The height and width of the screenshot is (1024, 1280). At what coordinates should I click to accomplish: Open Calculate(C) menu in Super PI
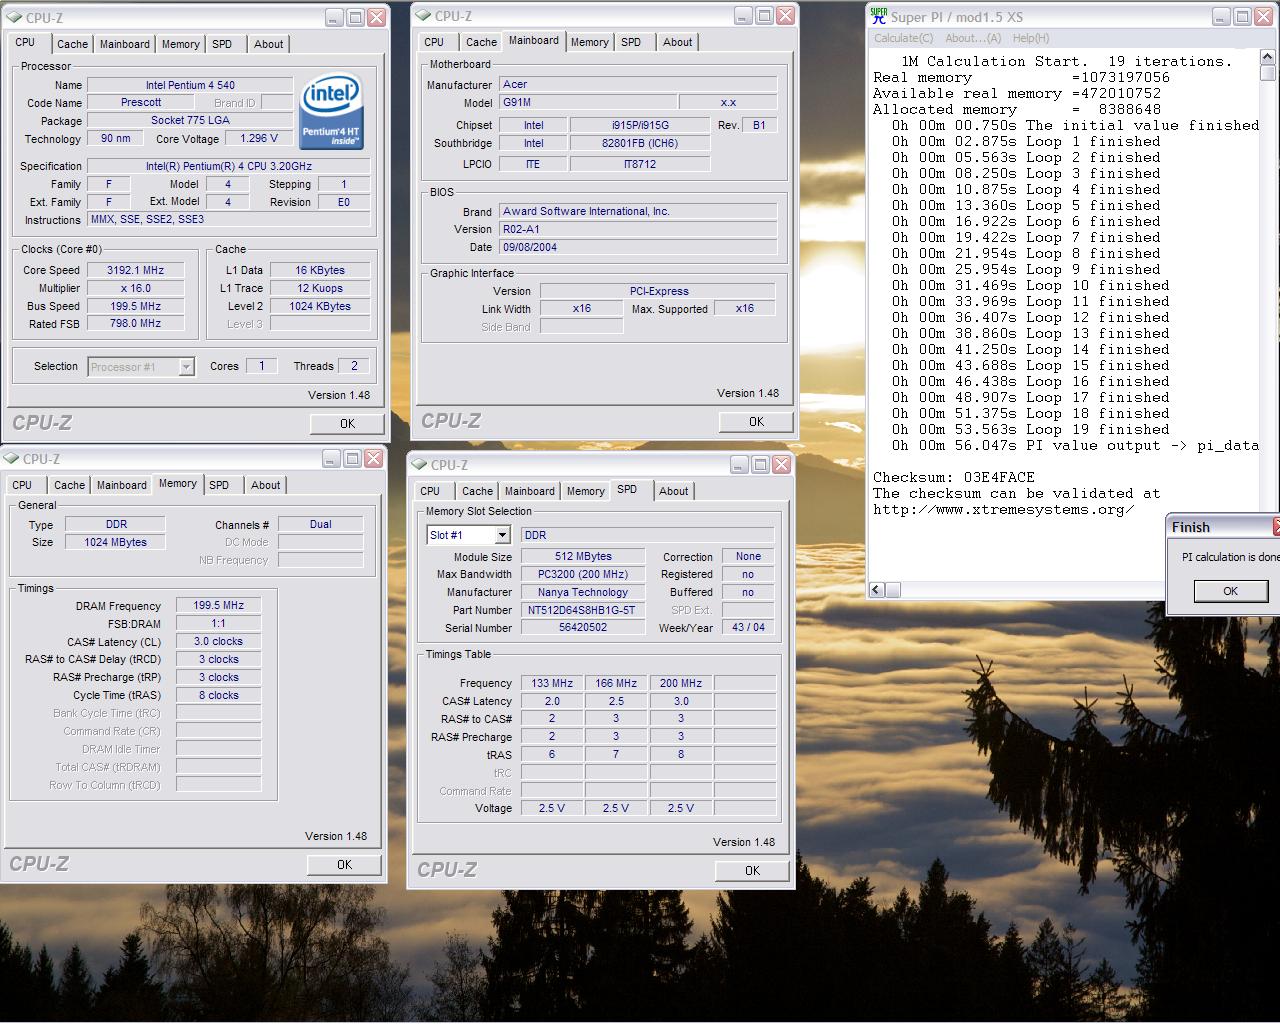[x=904, y=38]
